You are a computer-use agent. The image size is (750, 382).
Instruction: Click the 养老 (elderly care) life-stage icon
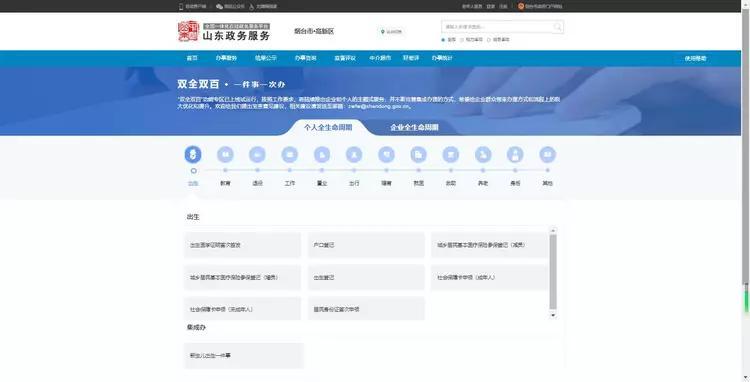pyautogui.click(x=483, y=154)
